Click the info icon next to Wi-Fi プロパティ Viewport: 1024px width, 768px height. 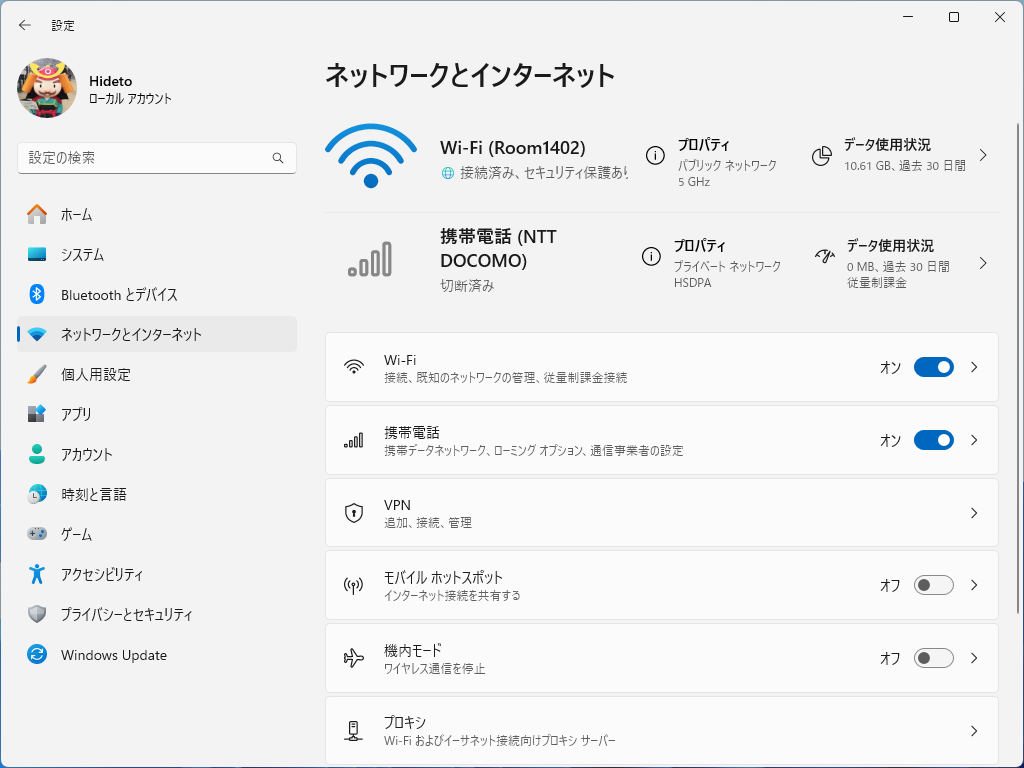(x=655, y=156)
